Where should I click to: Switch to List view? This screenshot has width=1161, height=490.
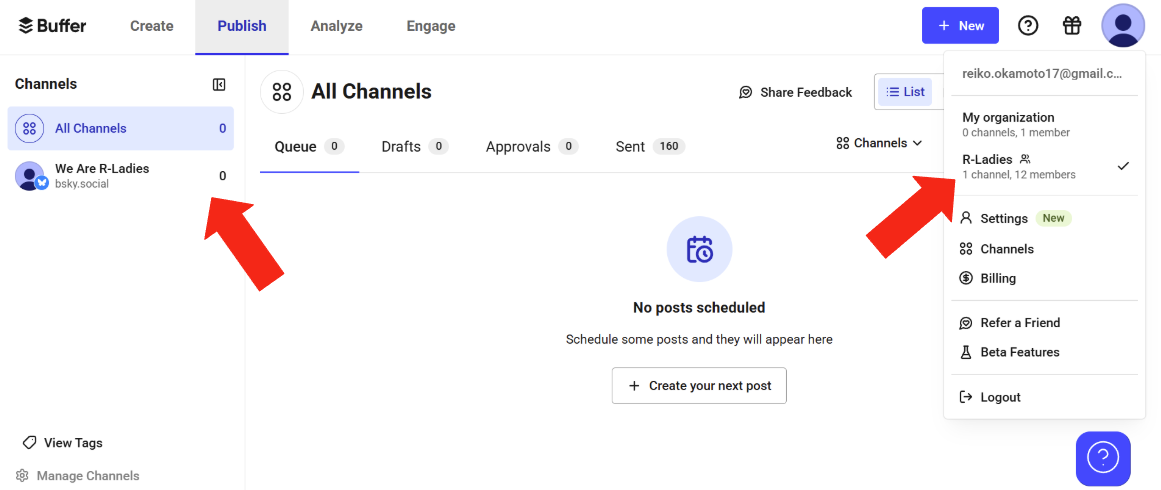click(x=905, y=92)
